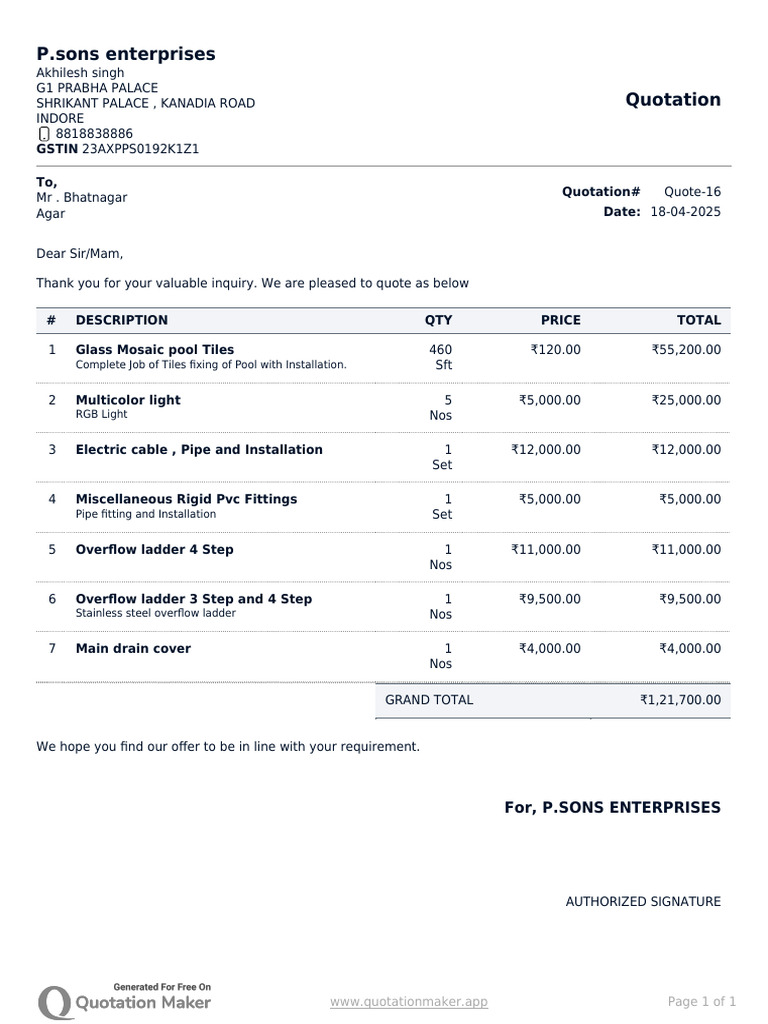Click the QTY column header

tap(438, 320)
